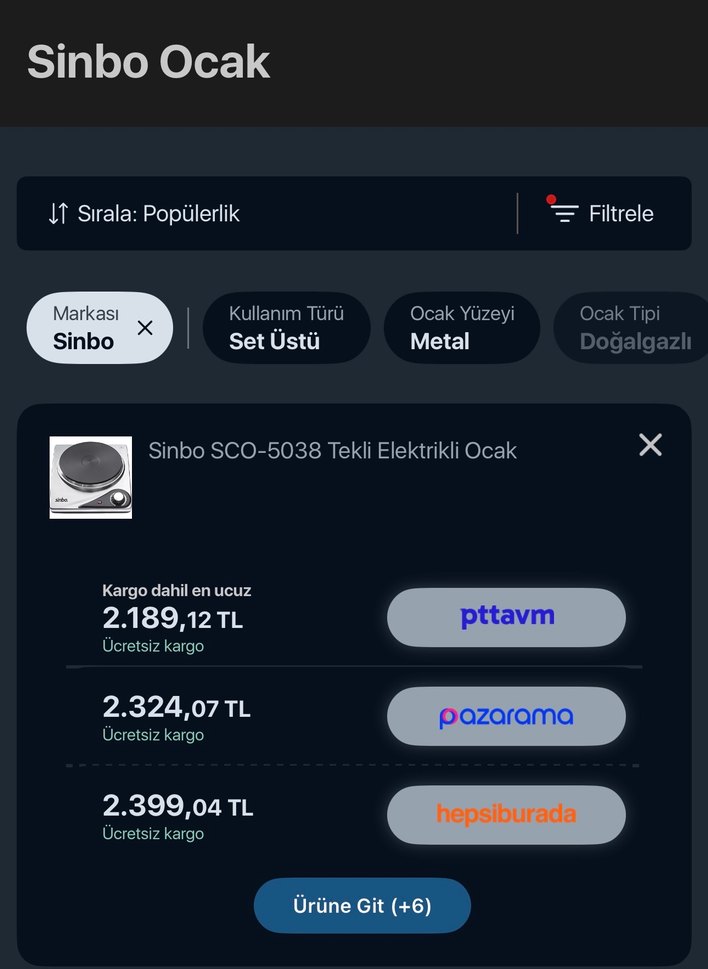Click the Sinbo SCO-5038 product thumbnail
The width and height of the screenshot is (708, 969).
(x=90, y=478)
